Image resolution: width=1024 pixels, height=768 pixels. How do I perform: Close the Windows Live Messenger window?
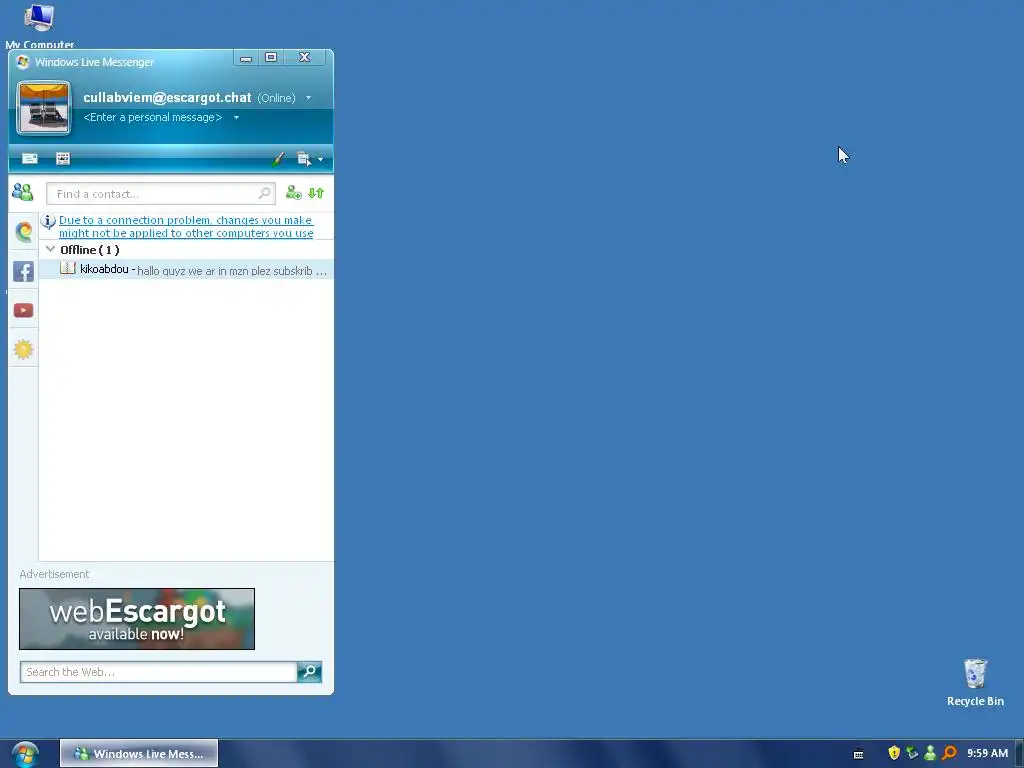click(x=304, y=57)
